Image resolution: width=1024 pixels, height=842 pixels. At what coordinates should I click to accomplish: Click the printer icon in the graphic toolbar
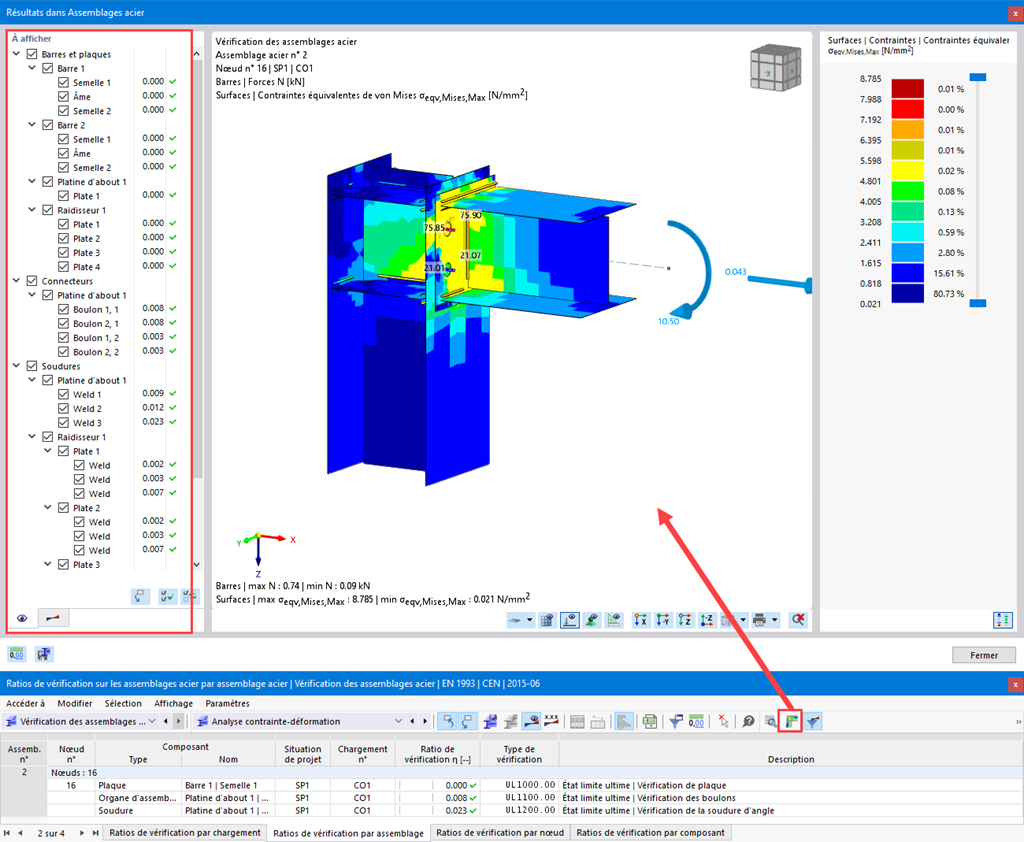pos(760,620)
